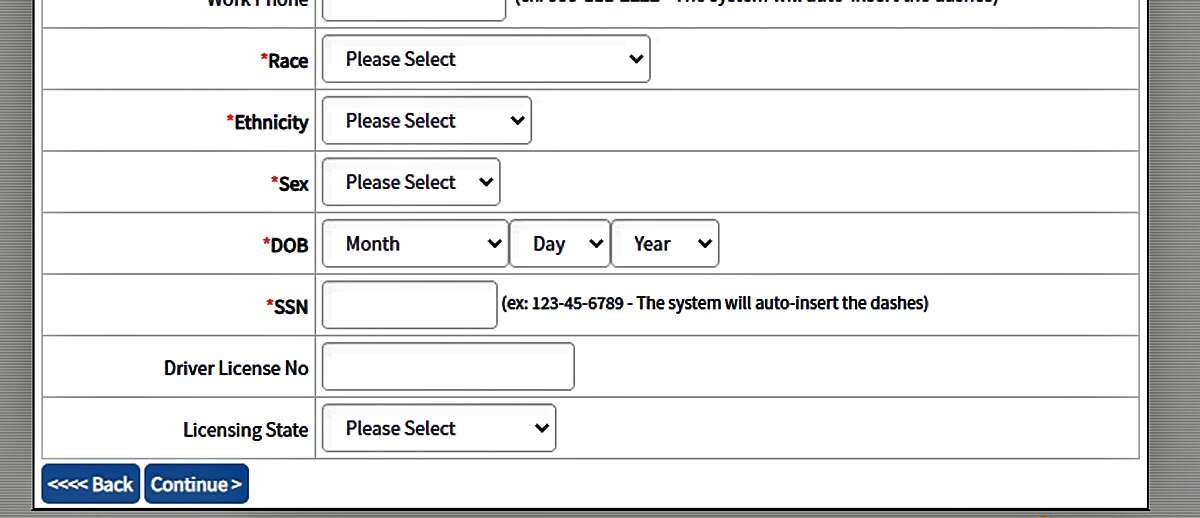Open the Race dropdown
This screenshot has width=1200, height=518.
(486, 59)
